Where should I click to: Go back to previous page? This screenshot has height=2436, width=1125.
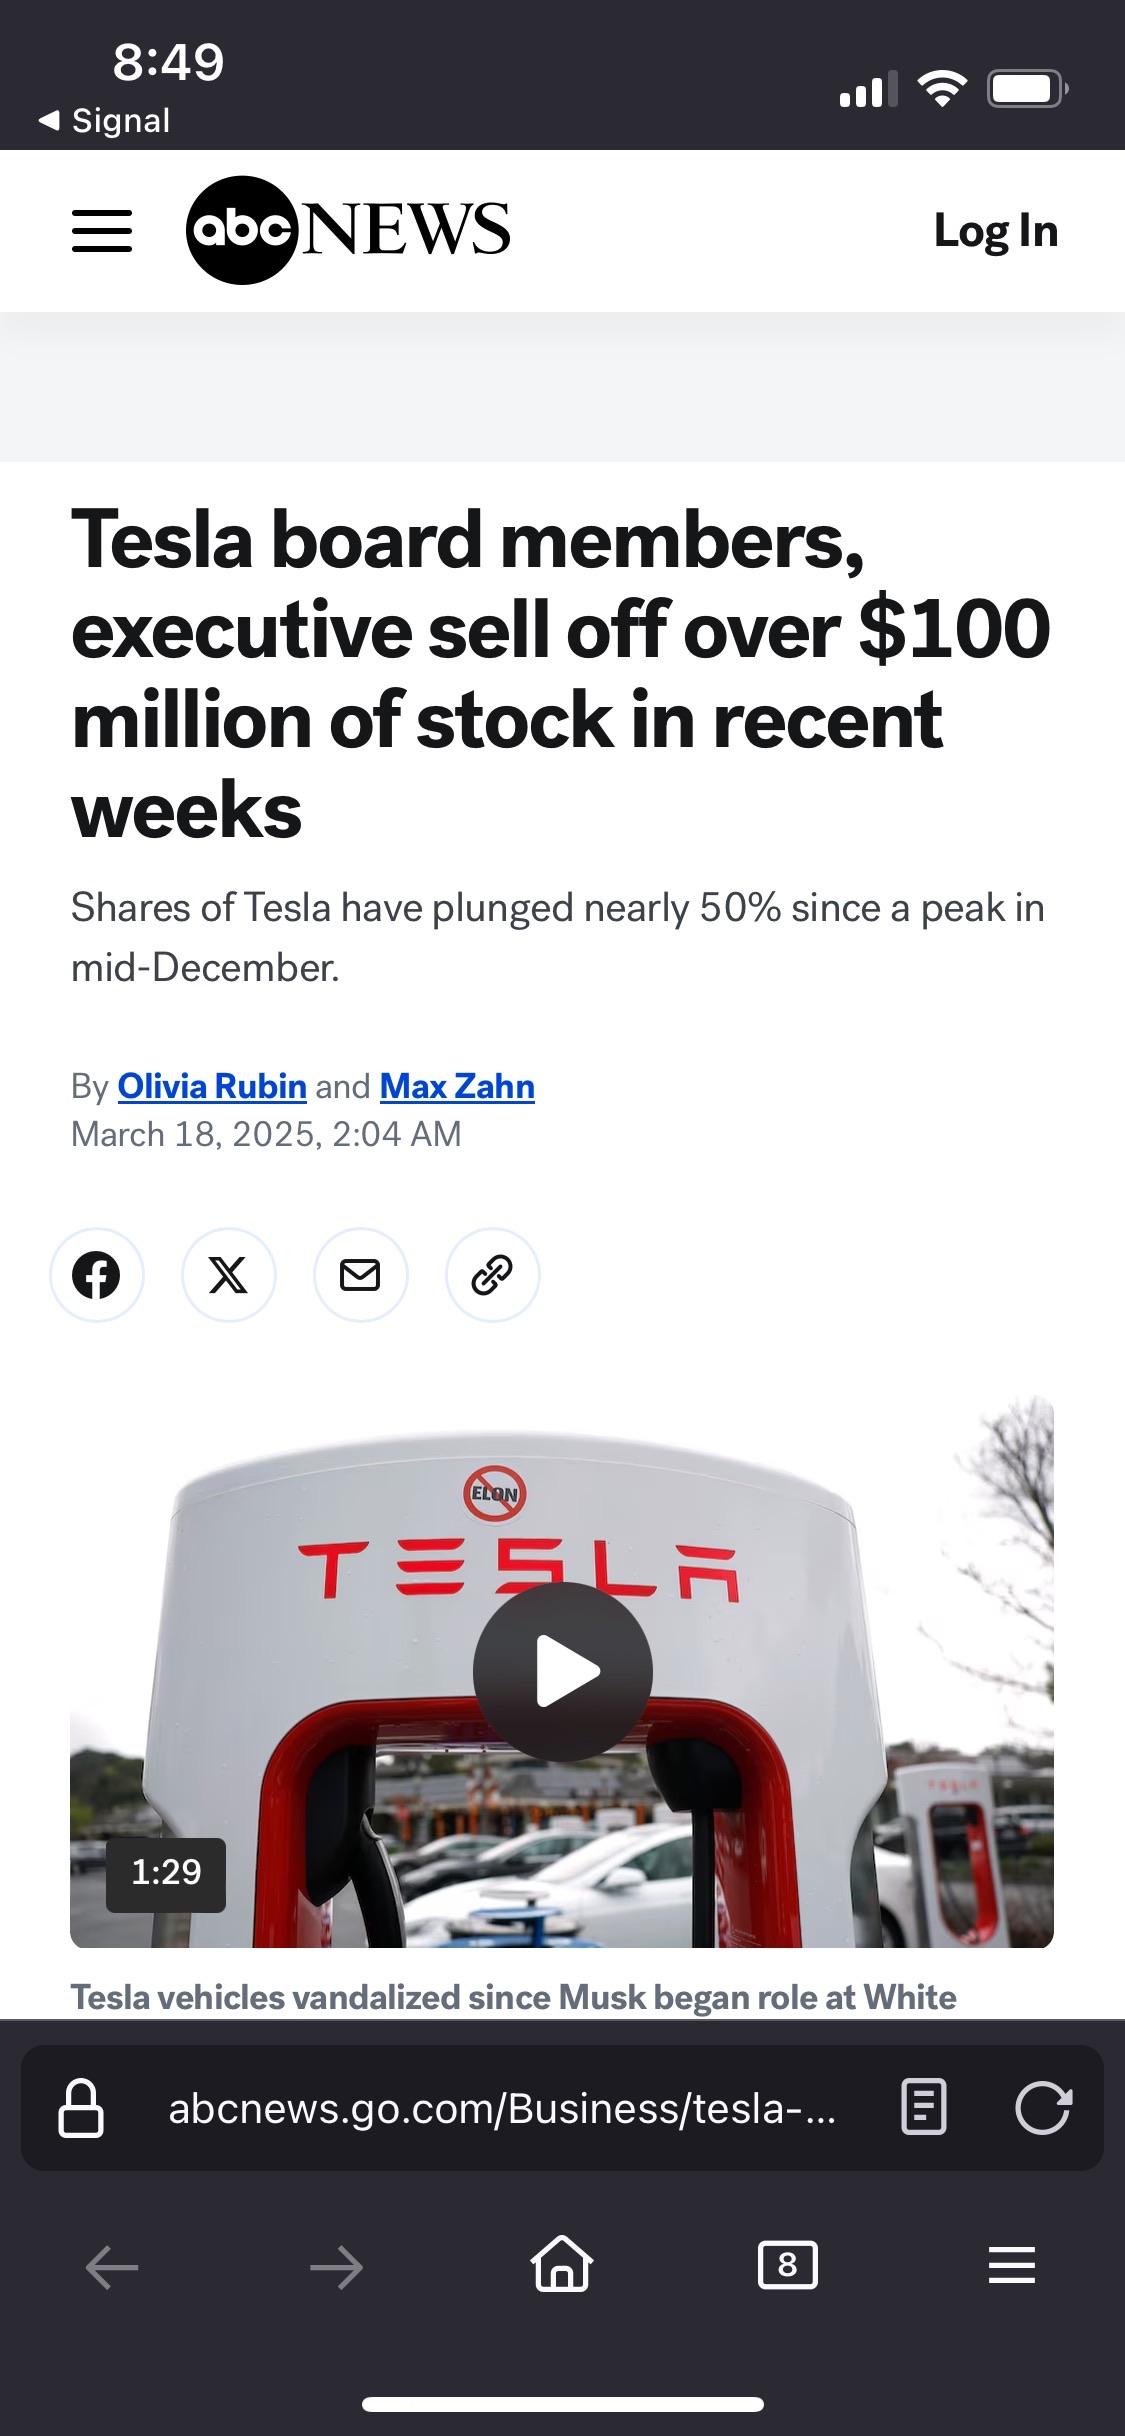pos(112,2266)
